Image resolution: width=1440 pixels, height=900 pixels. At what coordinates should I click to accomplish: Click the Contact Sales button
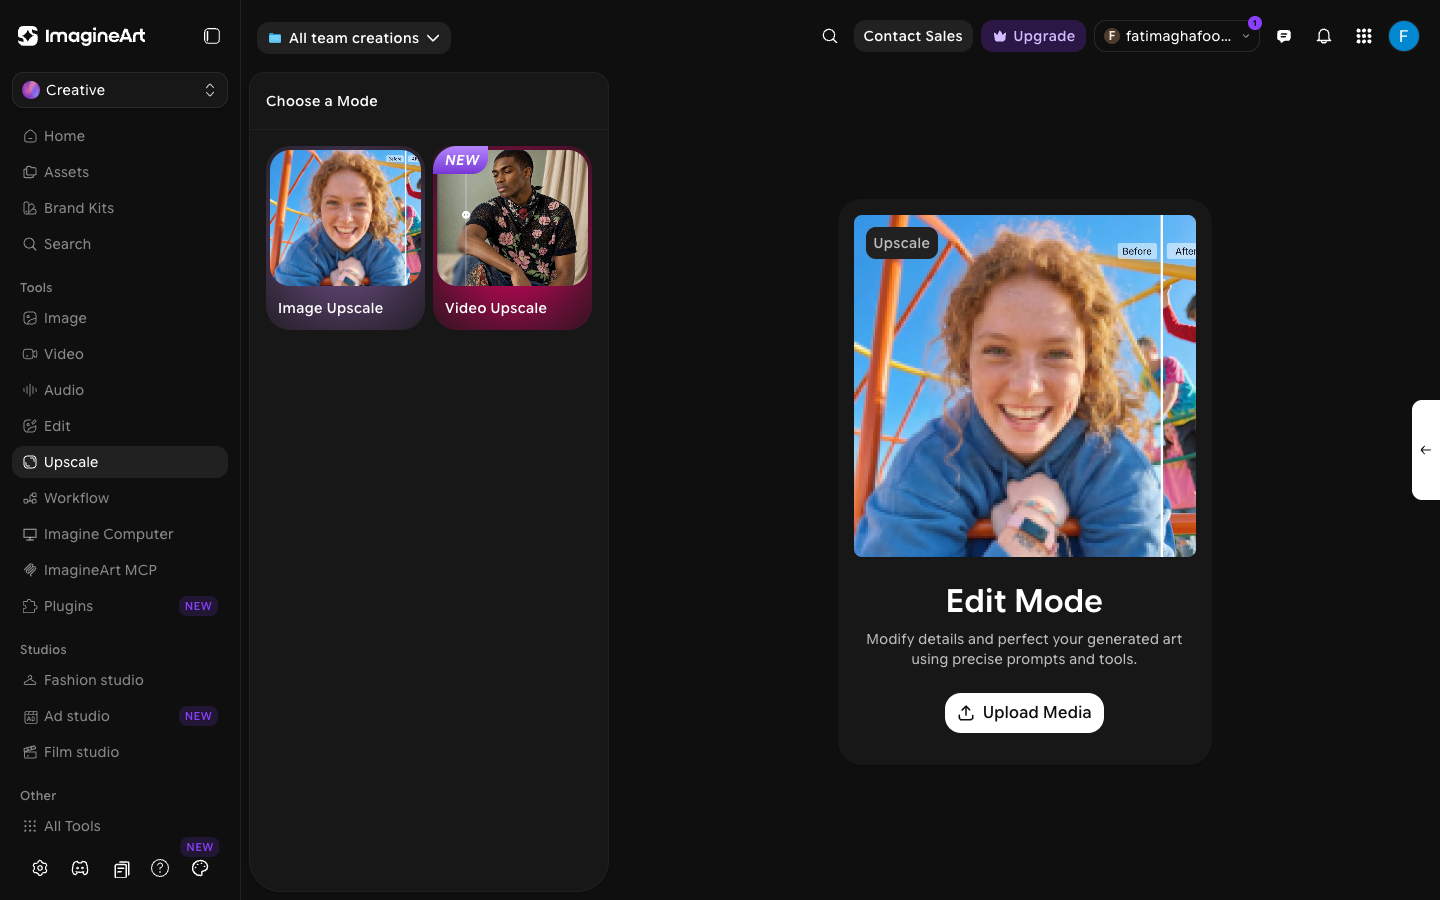point(913,36)
